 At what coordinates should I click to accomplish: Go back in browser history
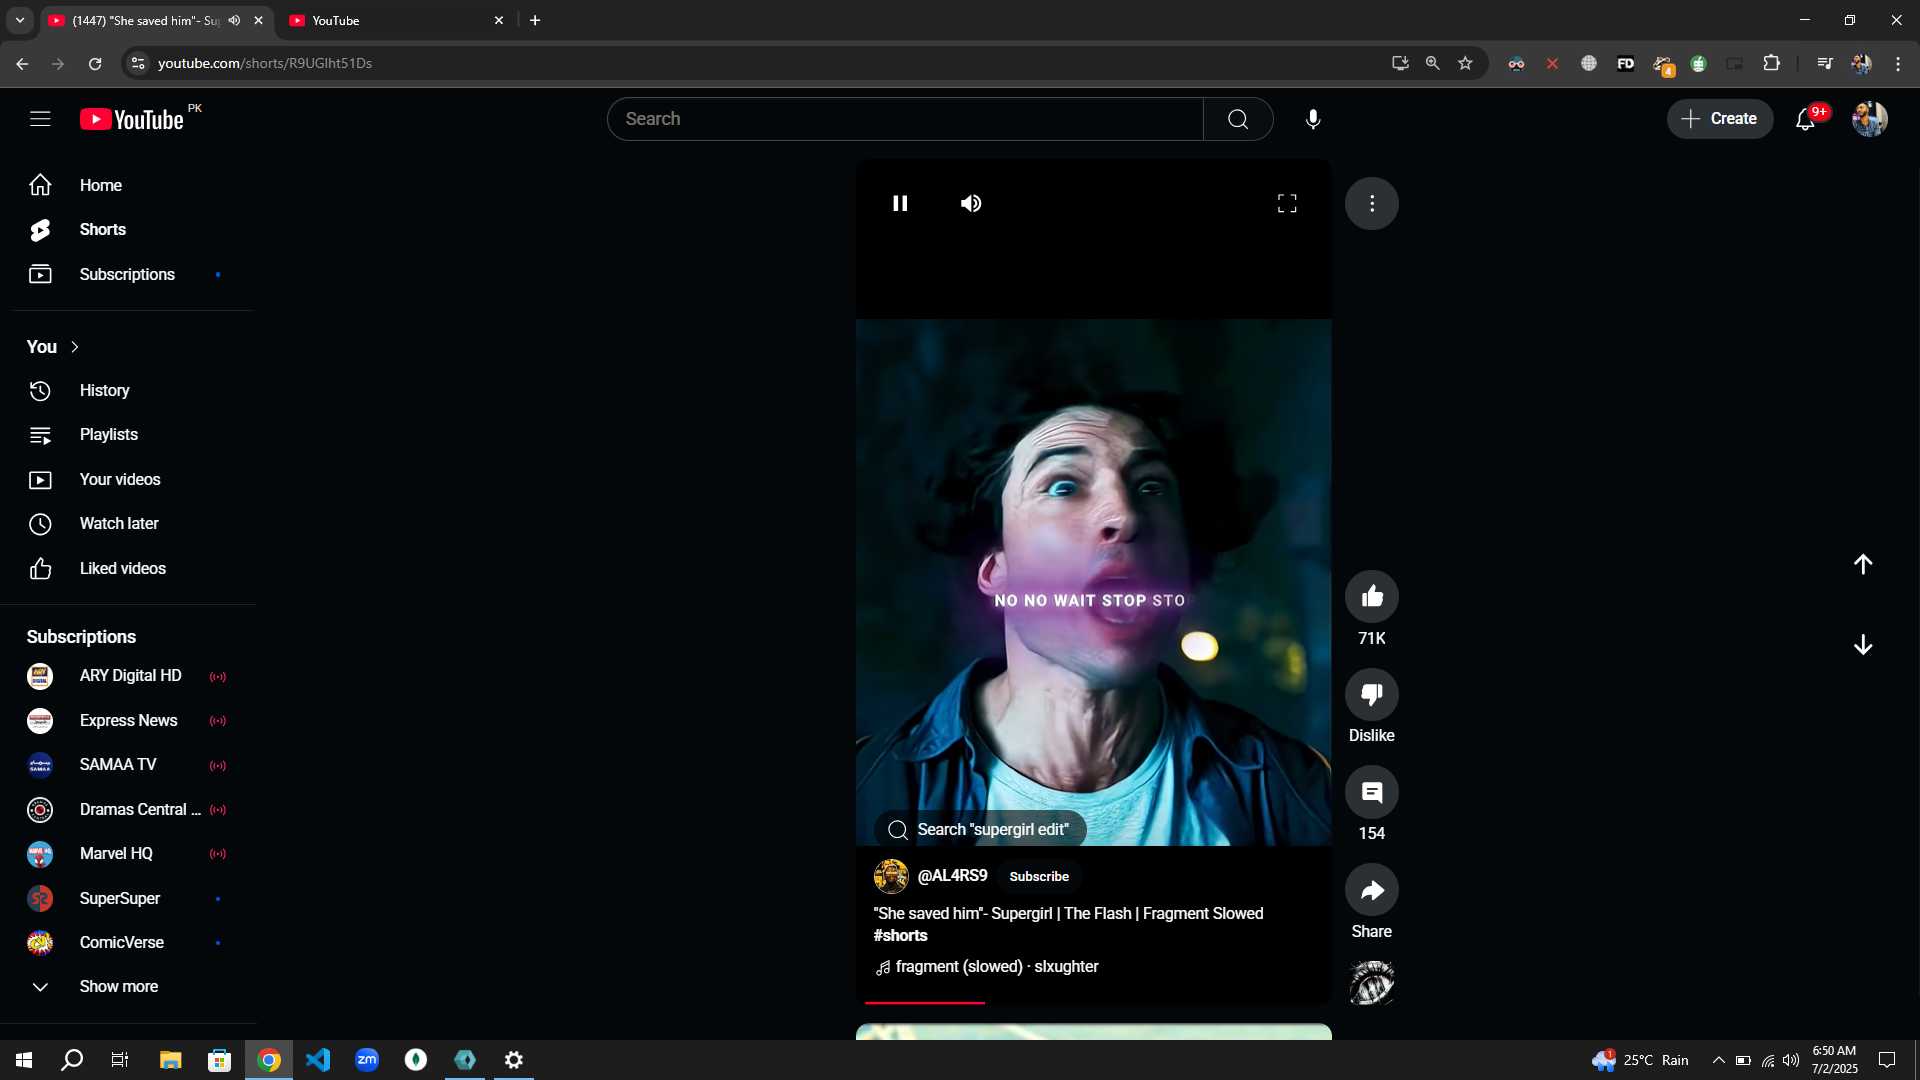point(22,63)
